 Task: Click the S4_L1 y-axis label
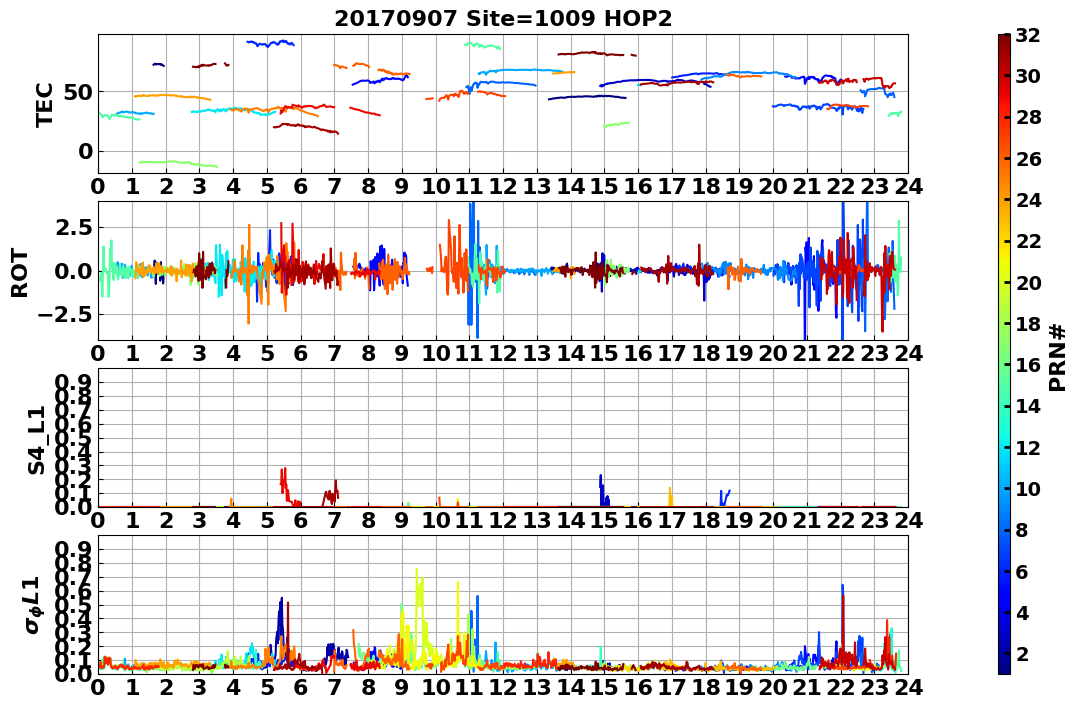(x=36, y=440)
